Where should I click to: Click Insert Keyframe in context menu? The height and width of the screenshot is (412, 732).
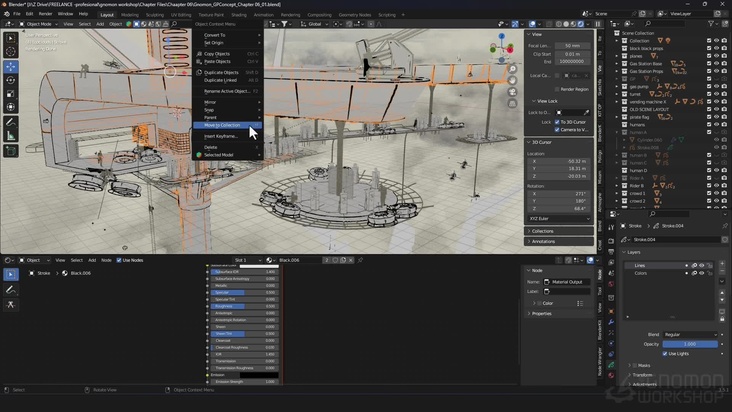[x=221, y=136]
